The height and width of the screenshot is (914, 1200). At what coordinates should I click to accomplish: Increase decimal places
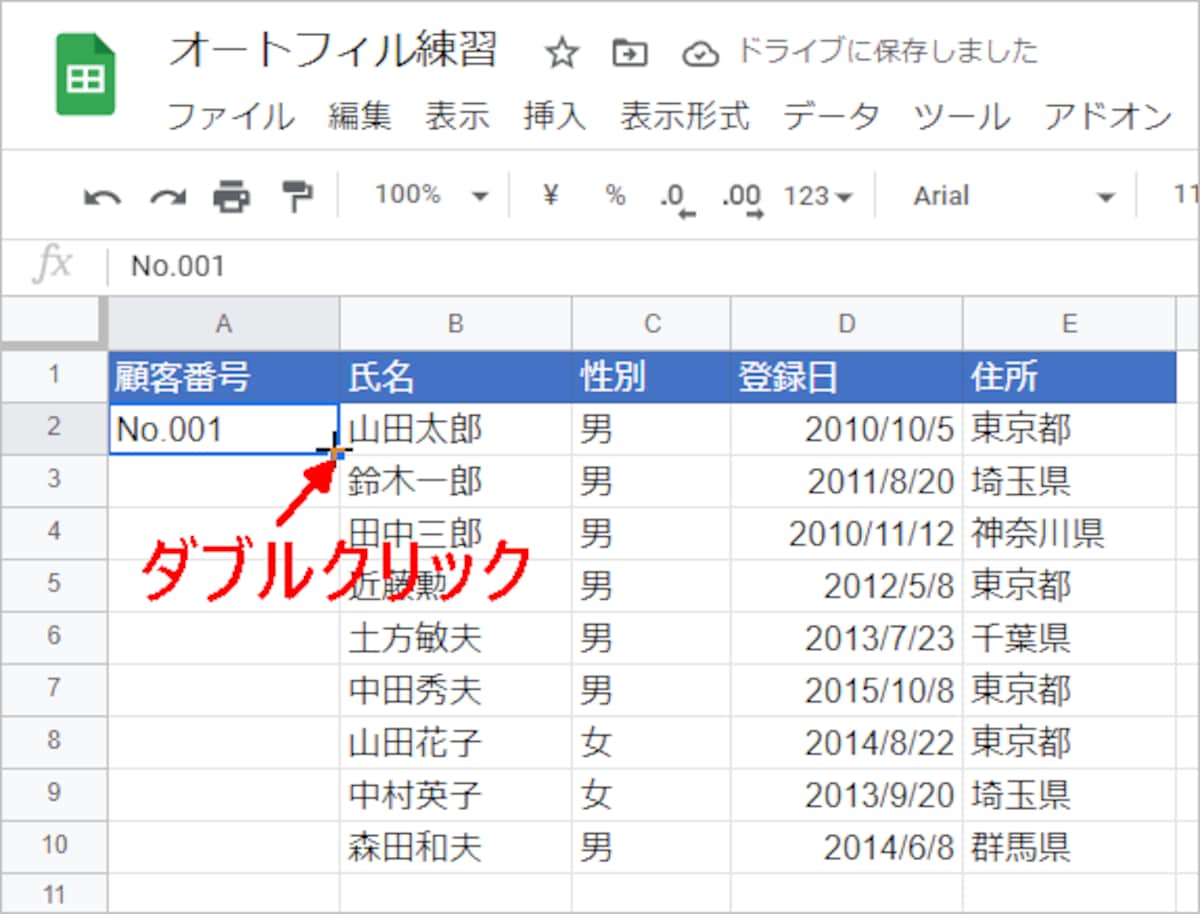(x=742, y=198)
